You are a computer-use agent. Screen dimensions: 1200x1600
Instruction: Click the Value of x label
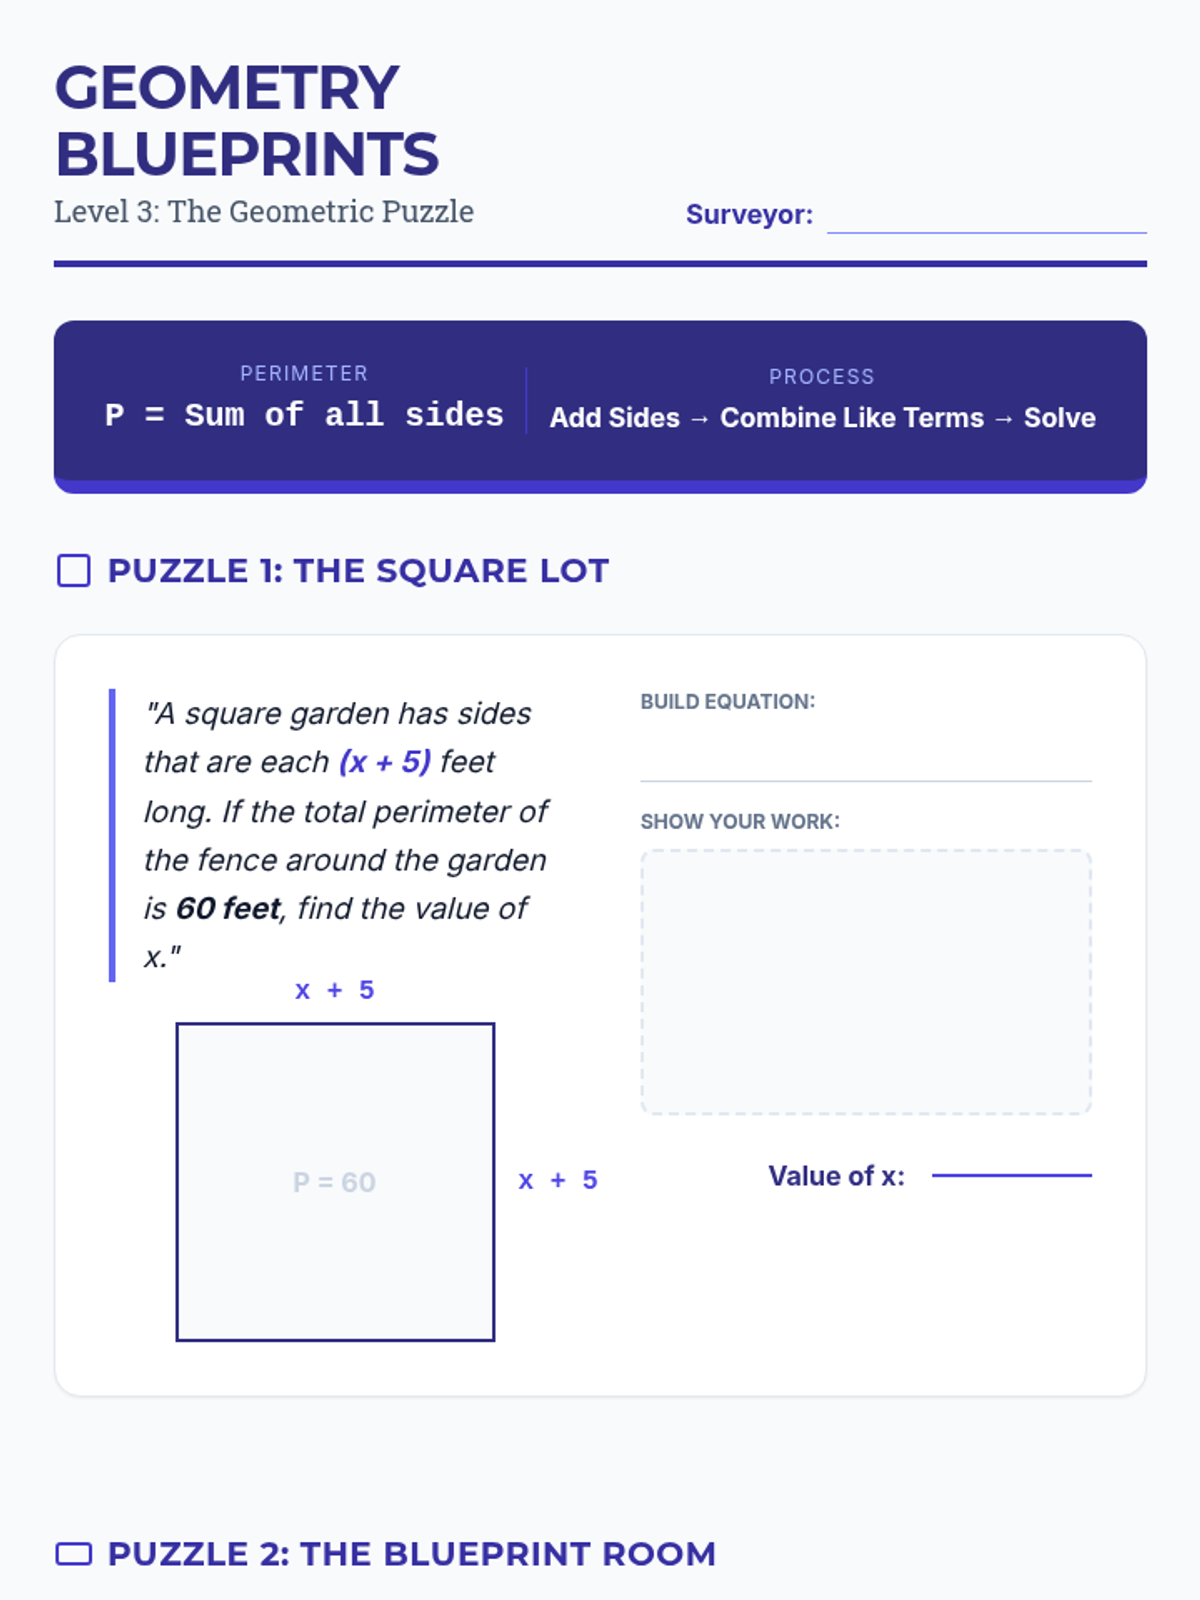[836, 1176]
